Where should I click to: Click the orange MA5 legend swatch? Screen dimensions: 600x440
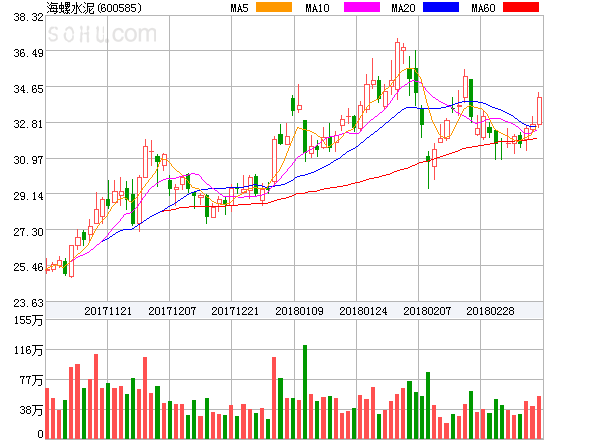coord(274,7)
